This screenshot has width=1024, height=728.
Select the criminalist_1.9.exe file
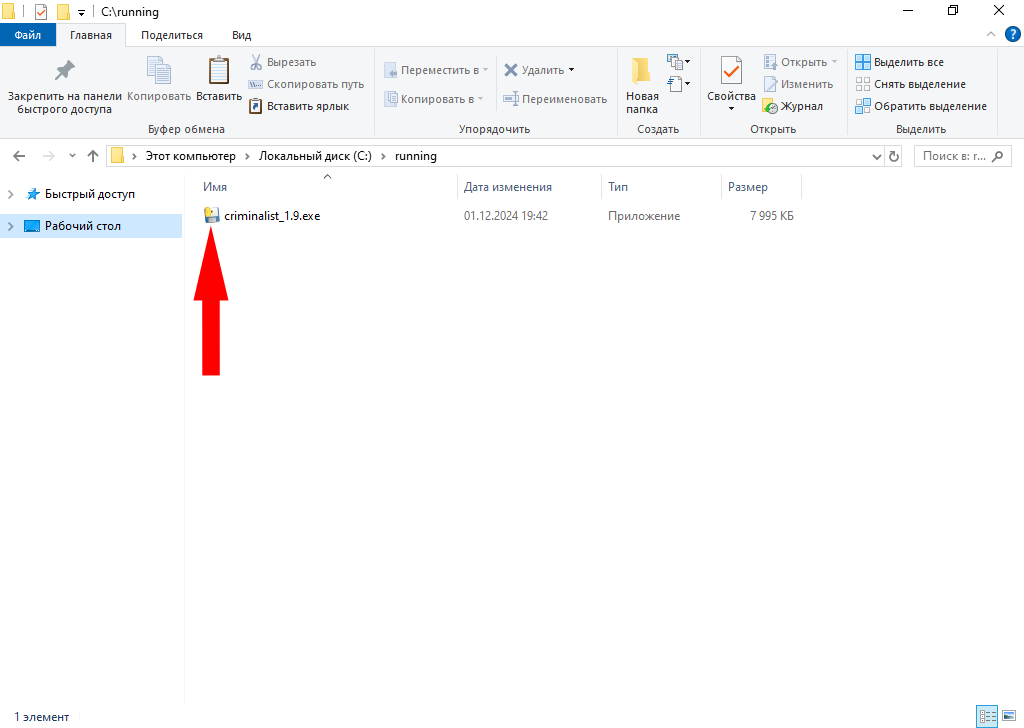[x=272, y=216]
